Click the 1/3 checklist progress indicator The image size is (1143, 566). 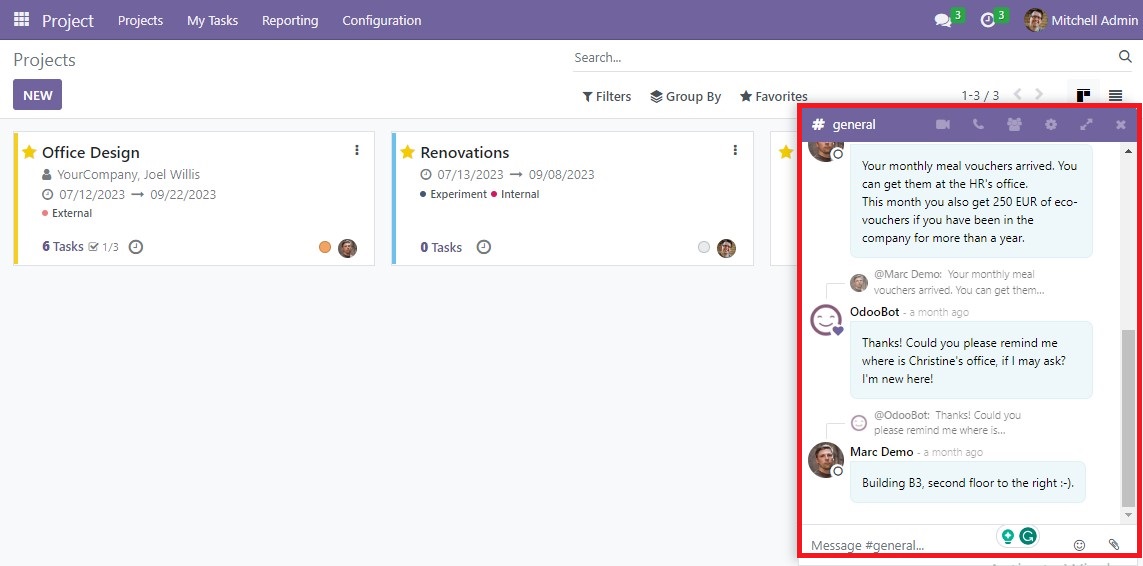point(104,247)
